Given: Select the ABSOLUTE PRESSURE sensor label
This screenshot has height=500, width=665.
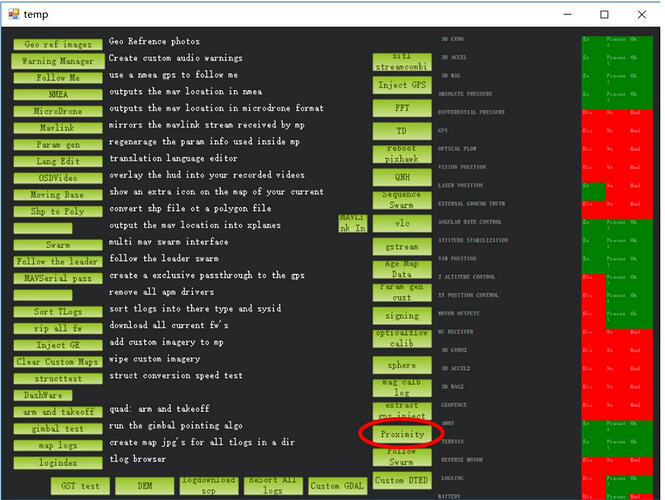Looking at the screenshot, I should coord(465,94).
